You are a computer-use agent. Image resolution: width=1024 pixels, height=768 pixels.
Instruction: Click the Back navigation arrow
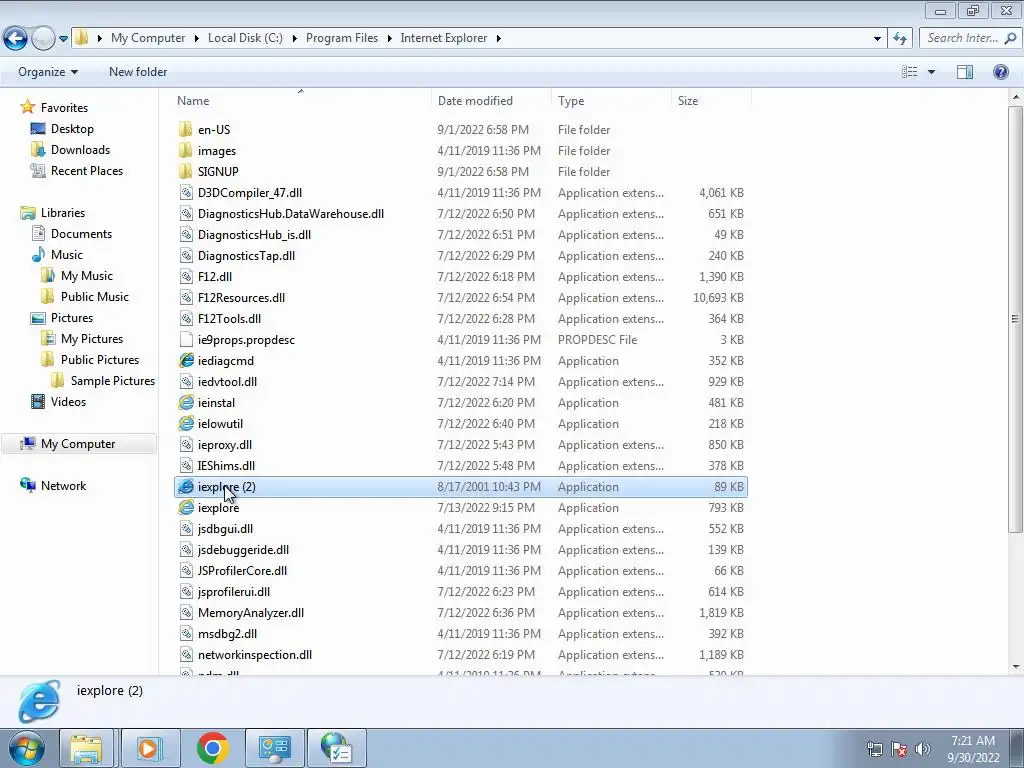pyautogui.click(x=16, y=38)
